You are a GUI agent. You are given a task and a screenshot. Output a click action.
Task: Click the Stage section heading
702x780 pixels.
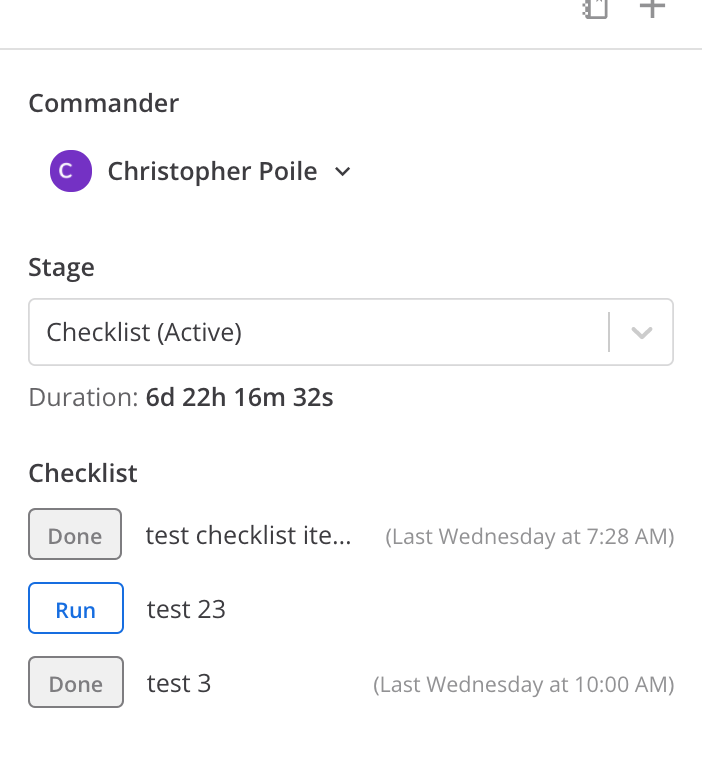(62, 268)
